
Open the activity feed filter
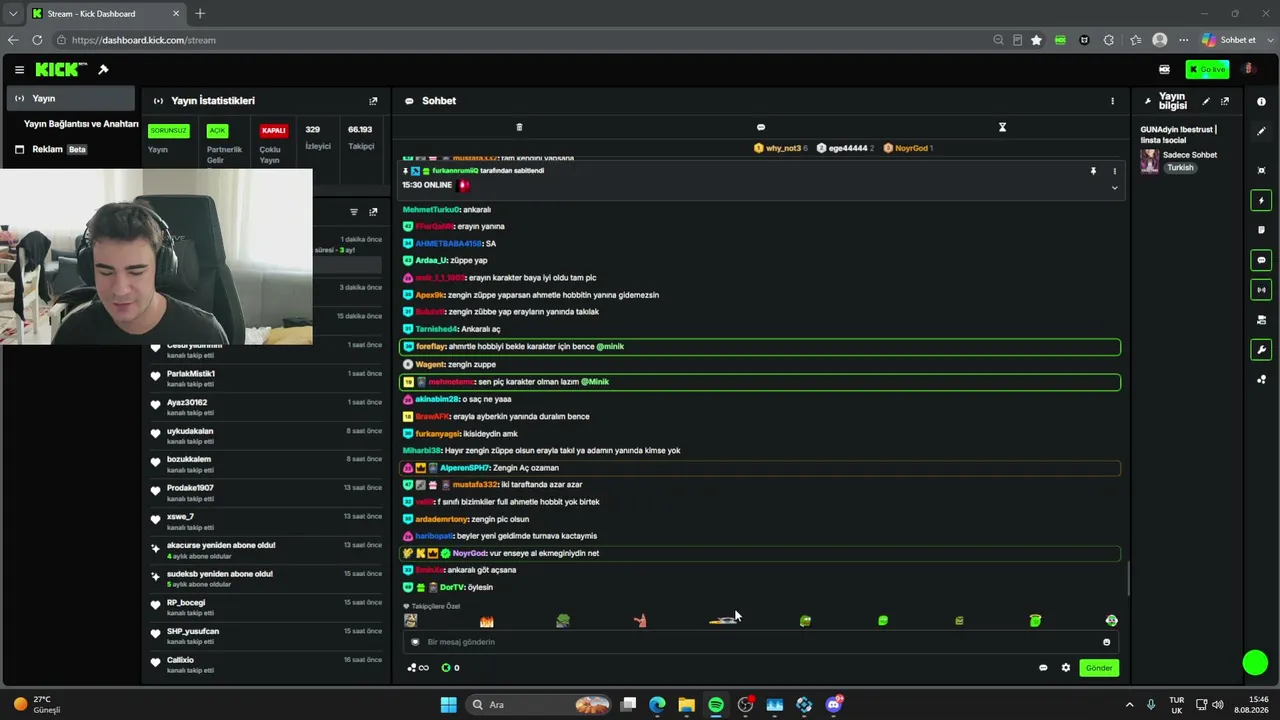click(x=353, y=212)
